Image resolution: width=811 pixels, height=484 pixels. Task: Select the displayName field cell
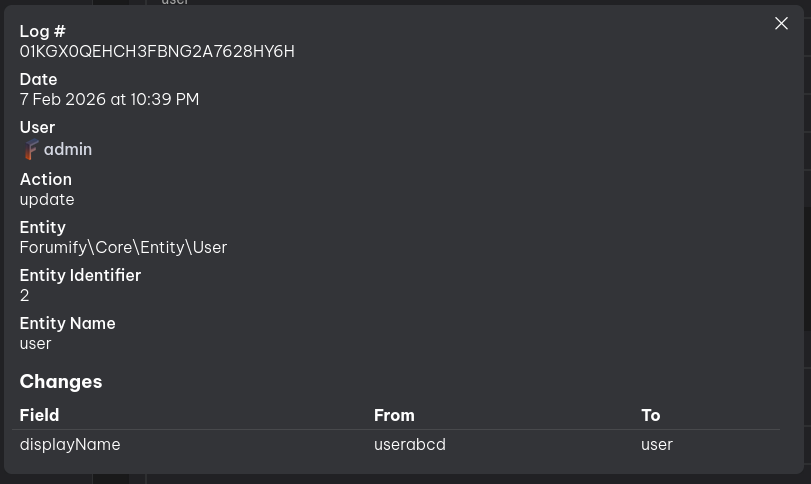(x=70, y=445)
